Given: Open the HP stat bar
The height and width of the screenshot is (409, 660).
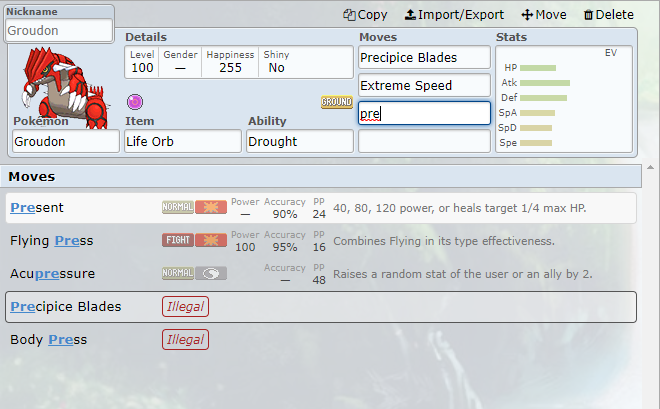Looking at the screenshot, I should 538,68.
